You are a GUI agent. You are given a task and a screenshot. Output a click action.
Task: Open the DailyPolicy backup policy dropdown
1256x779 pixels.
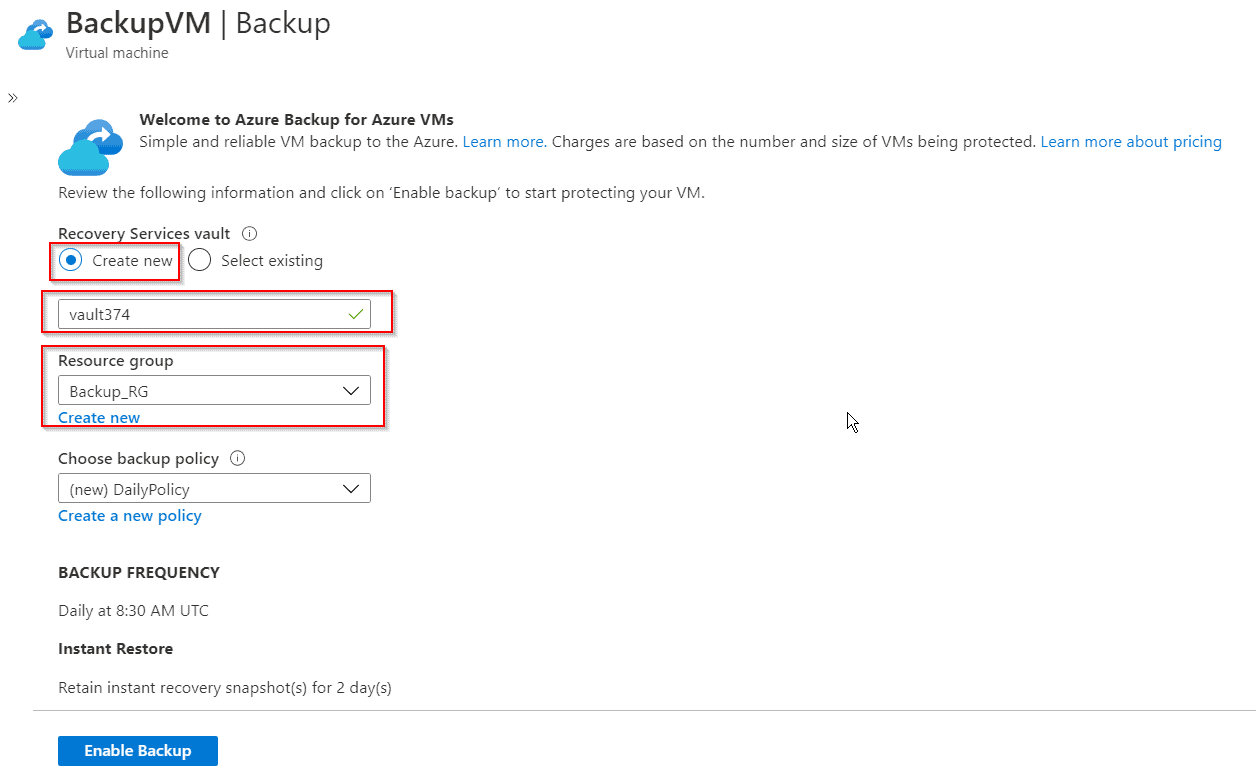200,489
